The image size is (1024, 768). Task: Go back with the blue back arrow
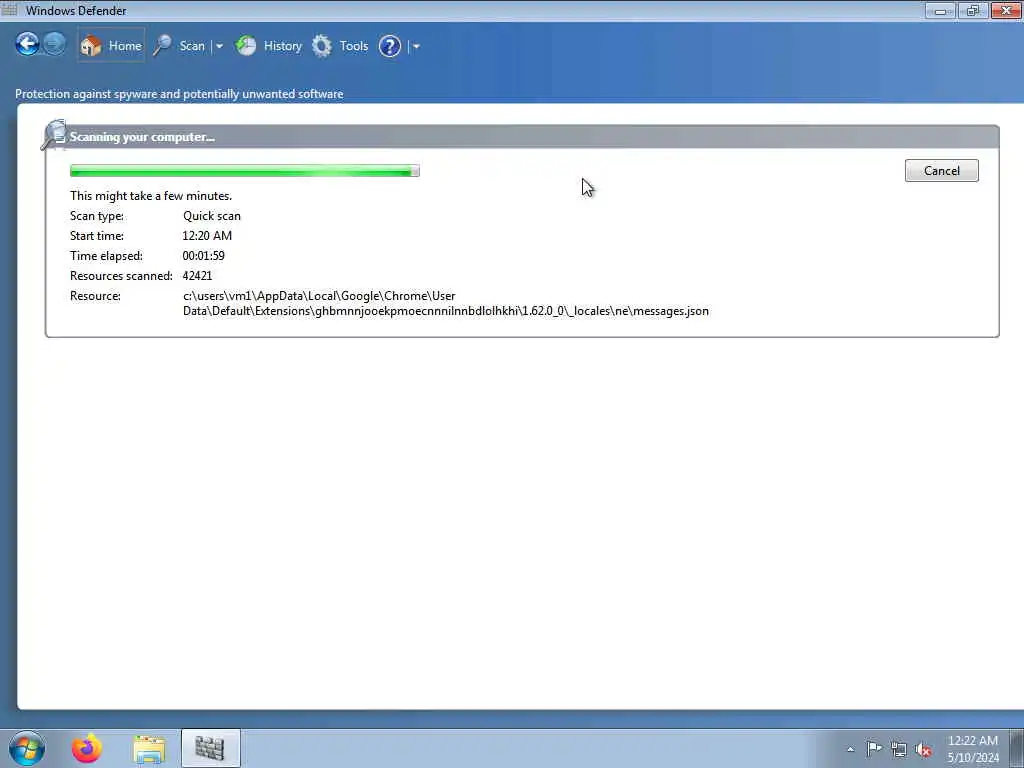[27, 44]
